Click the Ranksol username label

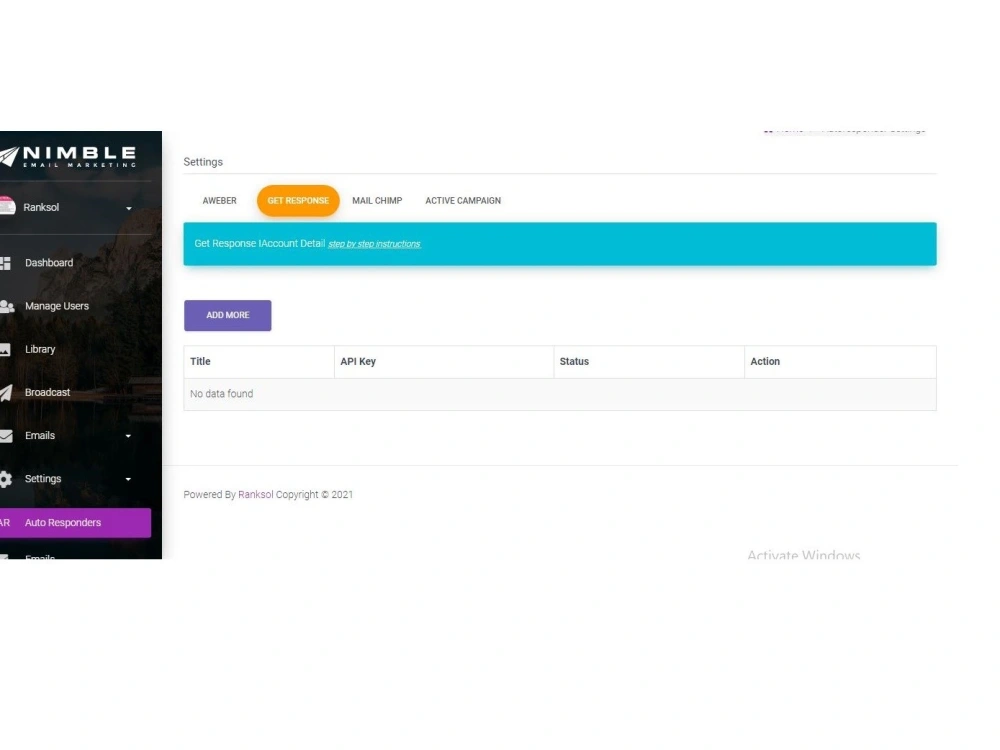pos(41,207)
